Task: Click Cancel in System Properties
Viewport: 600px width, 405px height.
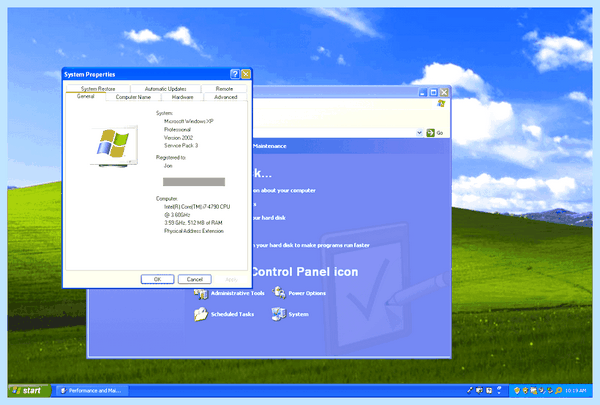Action: click(x=194, y=279)
